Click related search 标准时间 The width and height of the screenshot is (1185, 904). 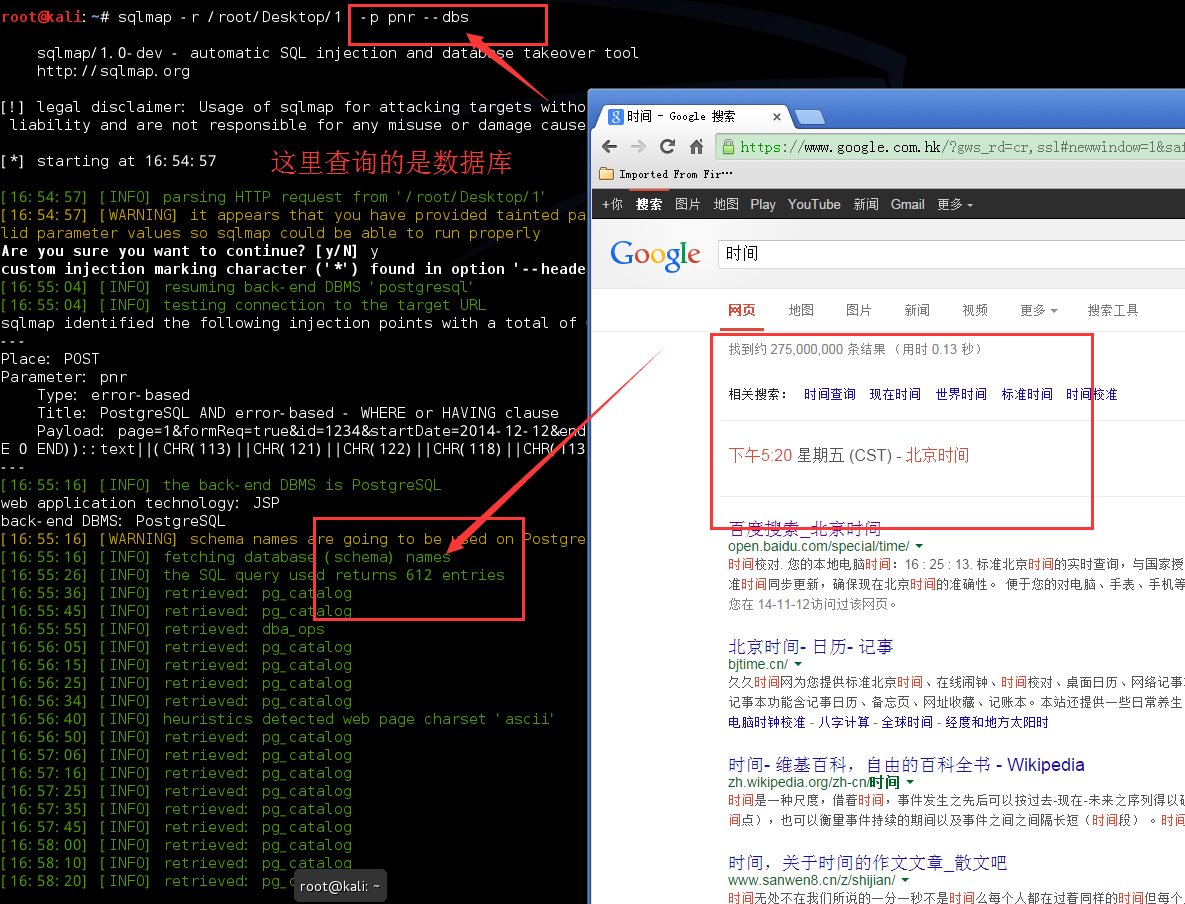pos(1026,394)
